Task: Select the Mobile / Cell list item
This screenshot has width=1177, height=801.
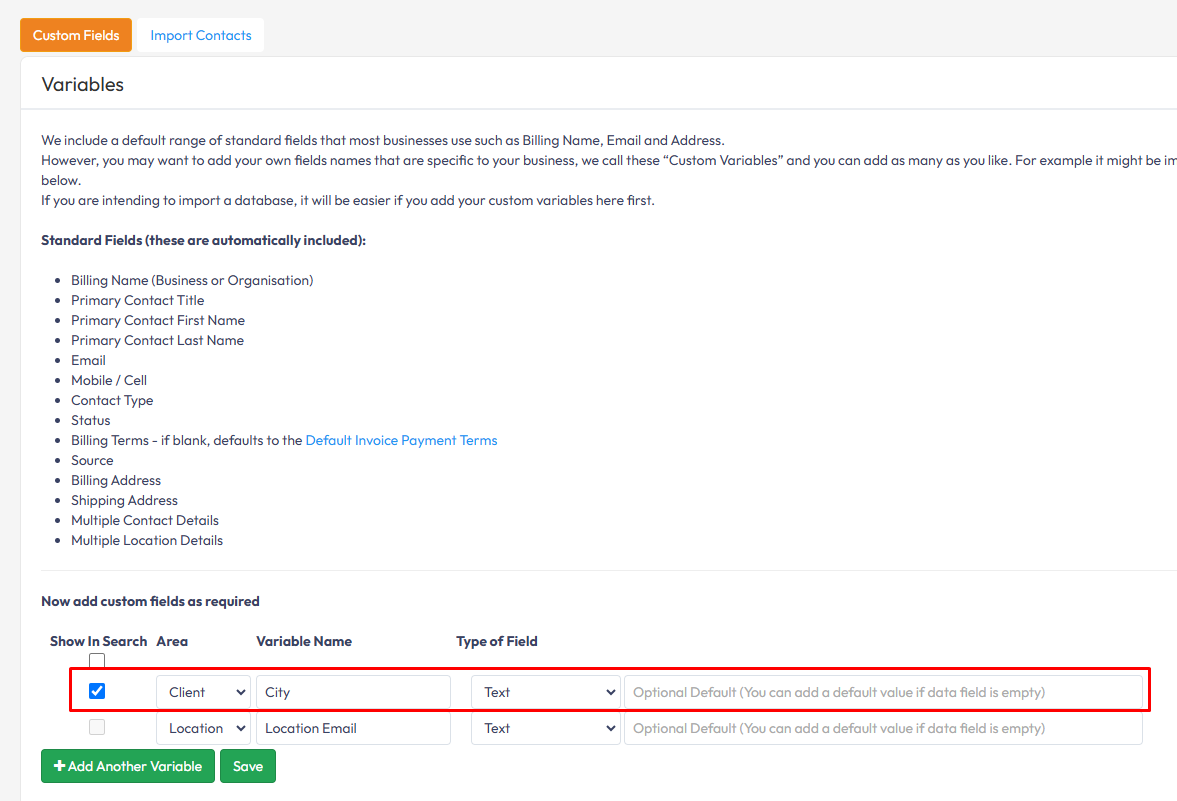Action: pyautogui.click(x=109, y=381)
